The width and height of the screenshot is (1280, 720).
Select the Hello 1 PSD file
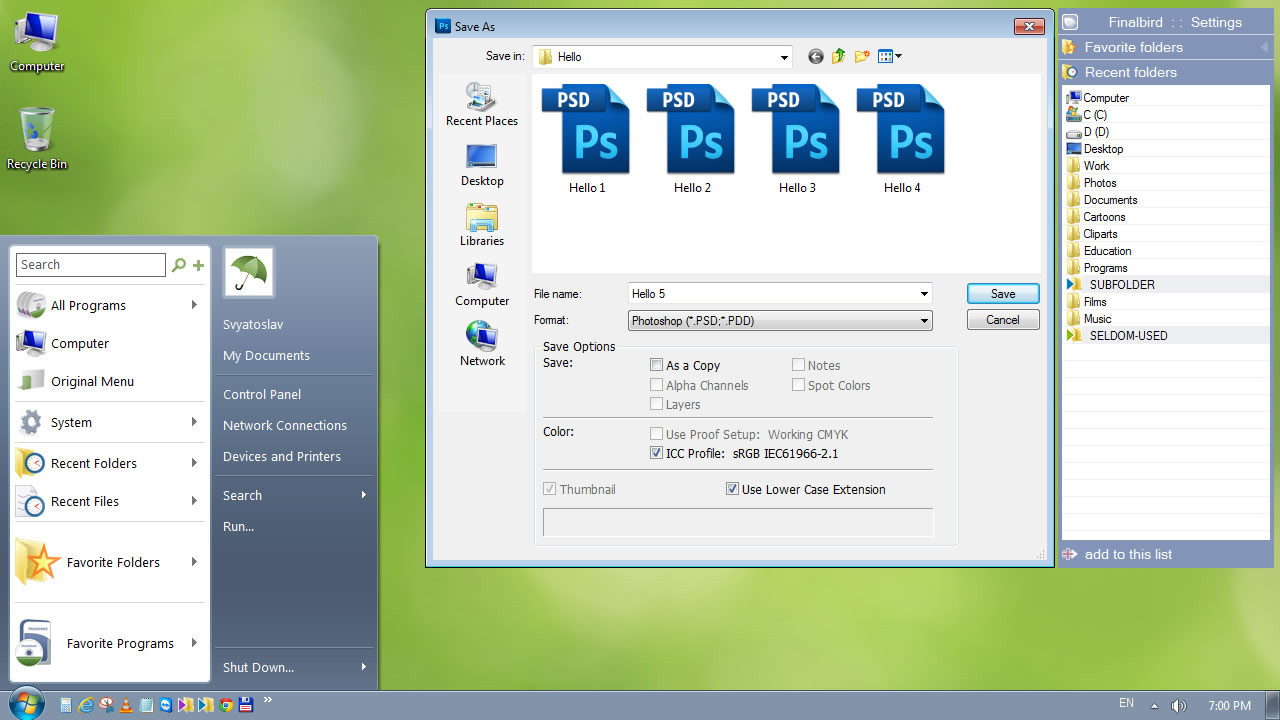point(587,139)
